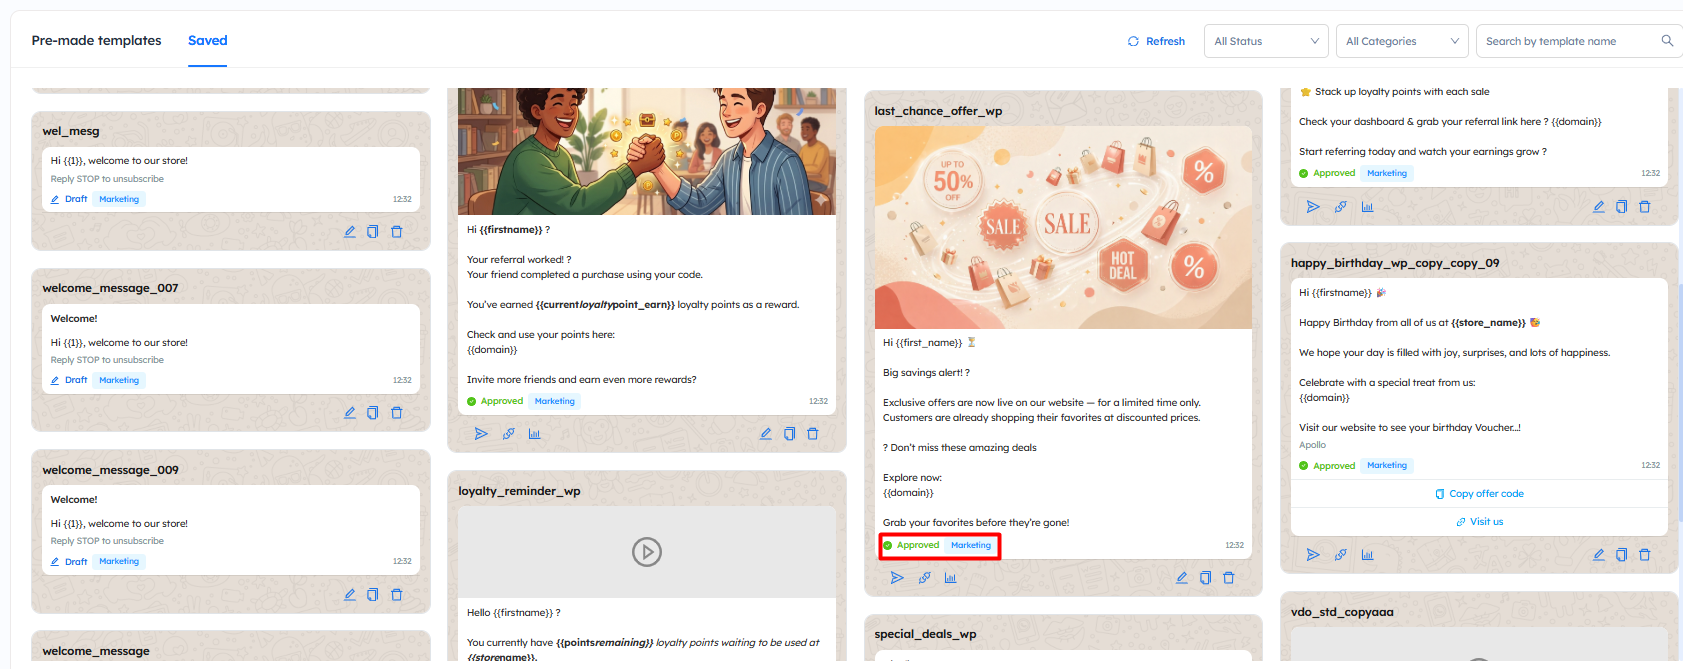
Task: Delete the wel_mesg template
Action: pyautogui.click(x=396, y=232)
